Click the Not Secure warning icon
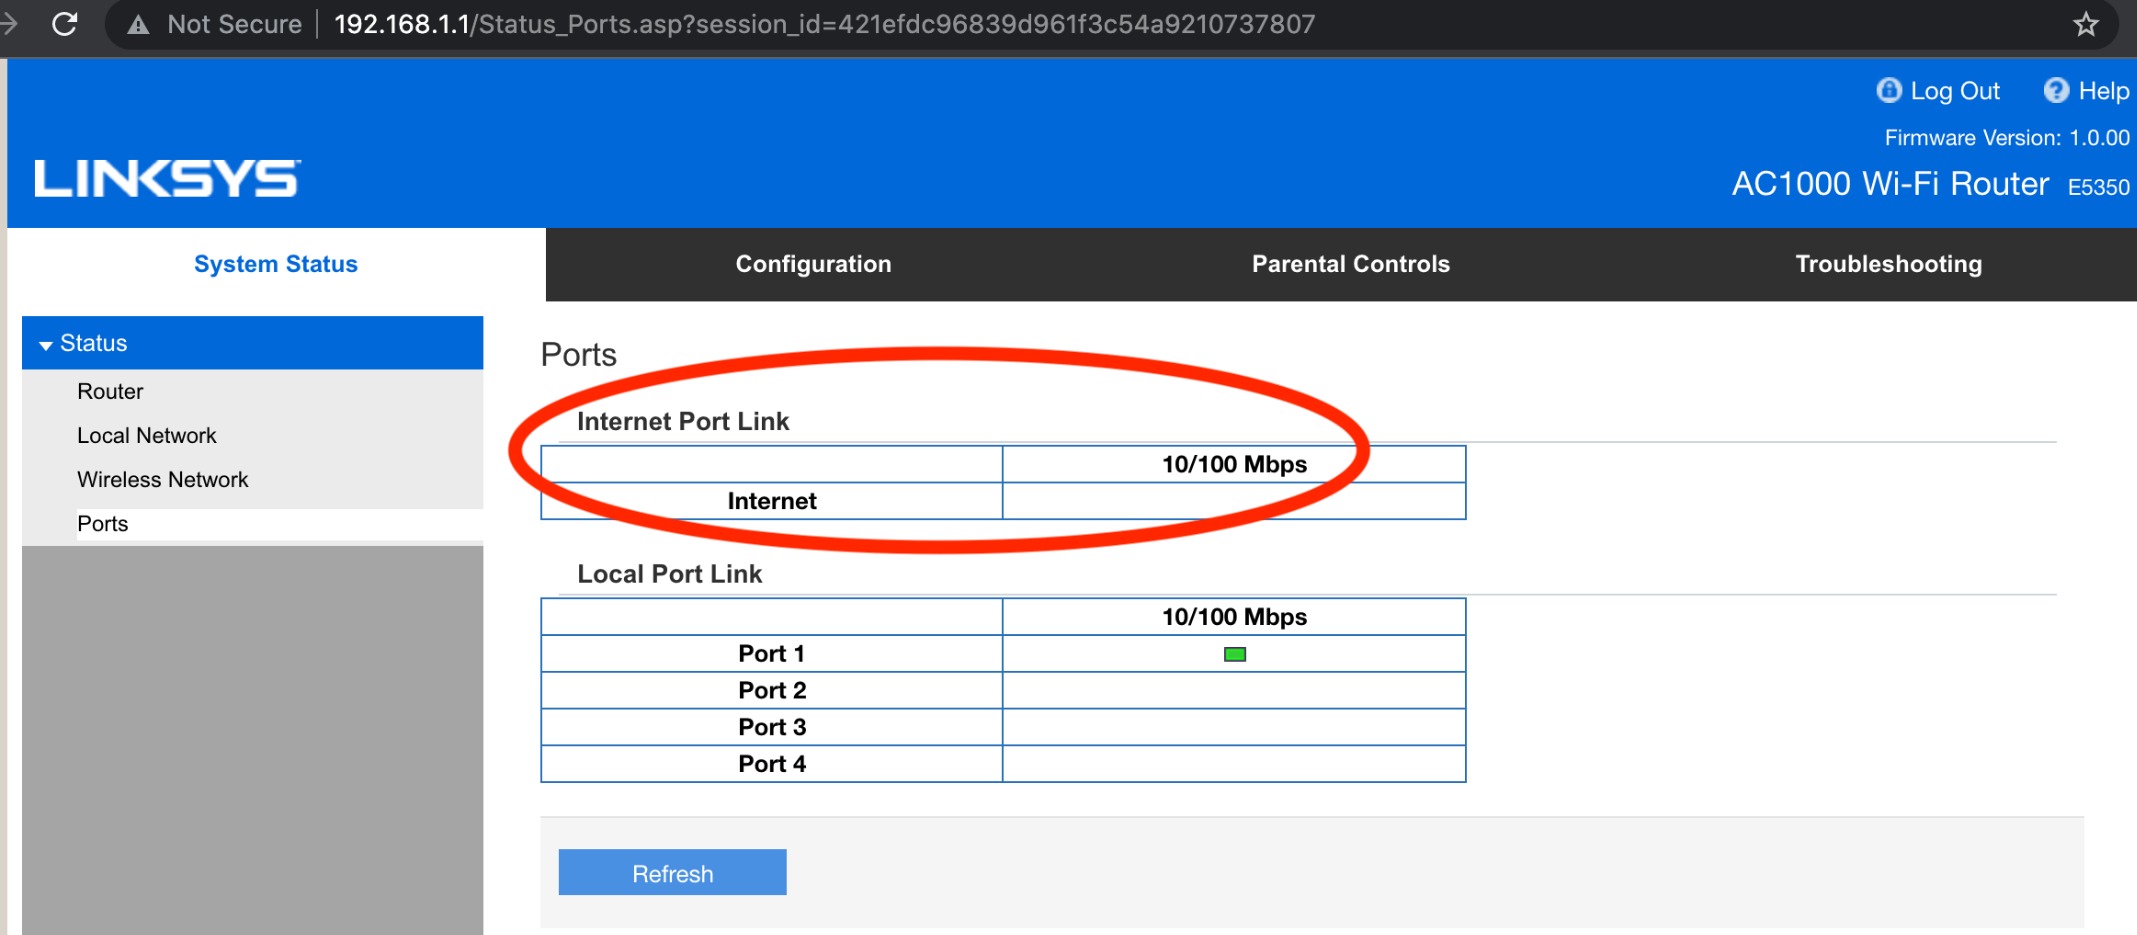The image size is (2137, 935). 139,25
